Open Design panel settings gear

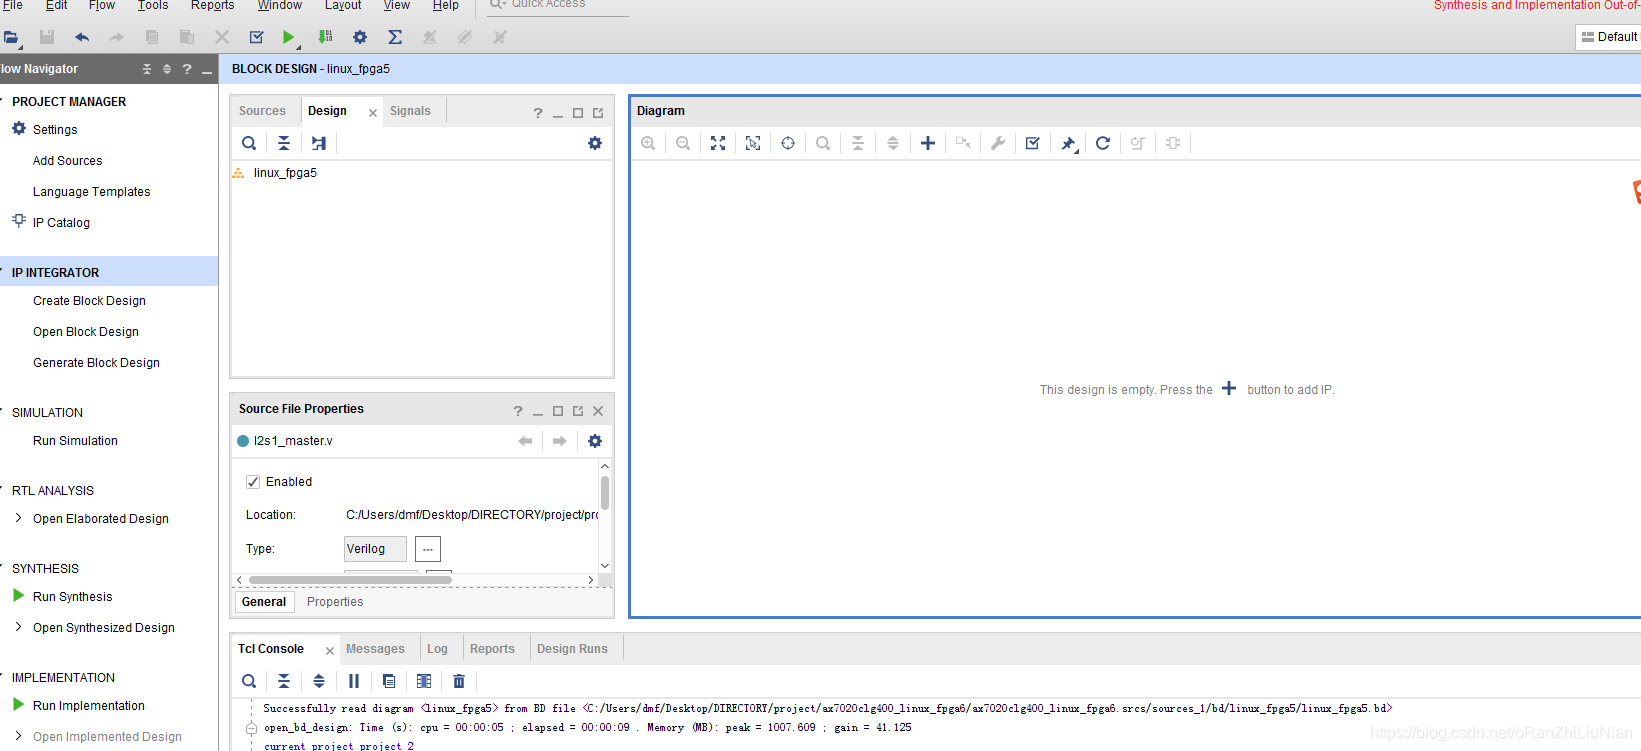tap(595, 143)
